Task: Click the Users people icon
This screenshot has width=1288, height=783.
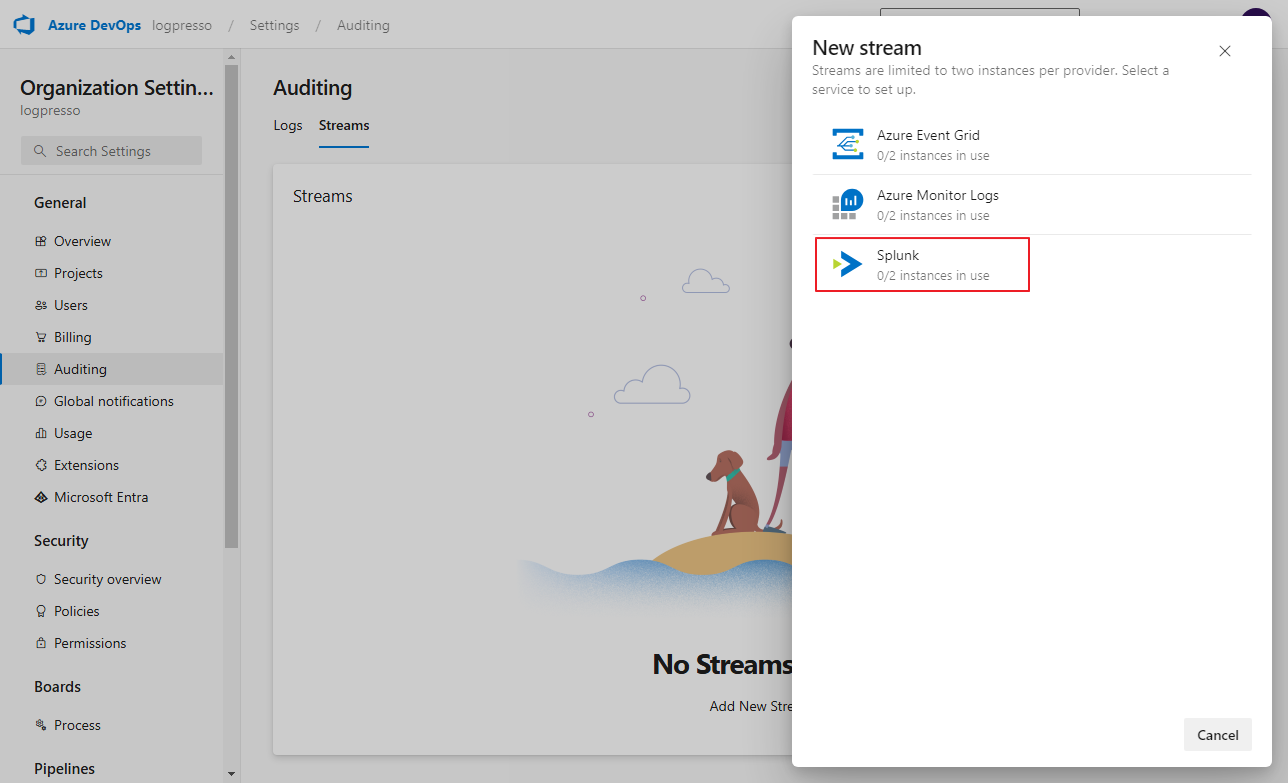Action: pyautogui.click(x=41, y=305)
